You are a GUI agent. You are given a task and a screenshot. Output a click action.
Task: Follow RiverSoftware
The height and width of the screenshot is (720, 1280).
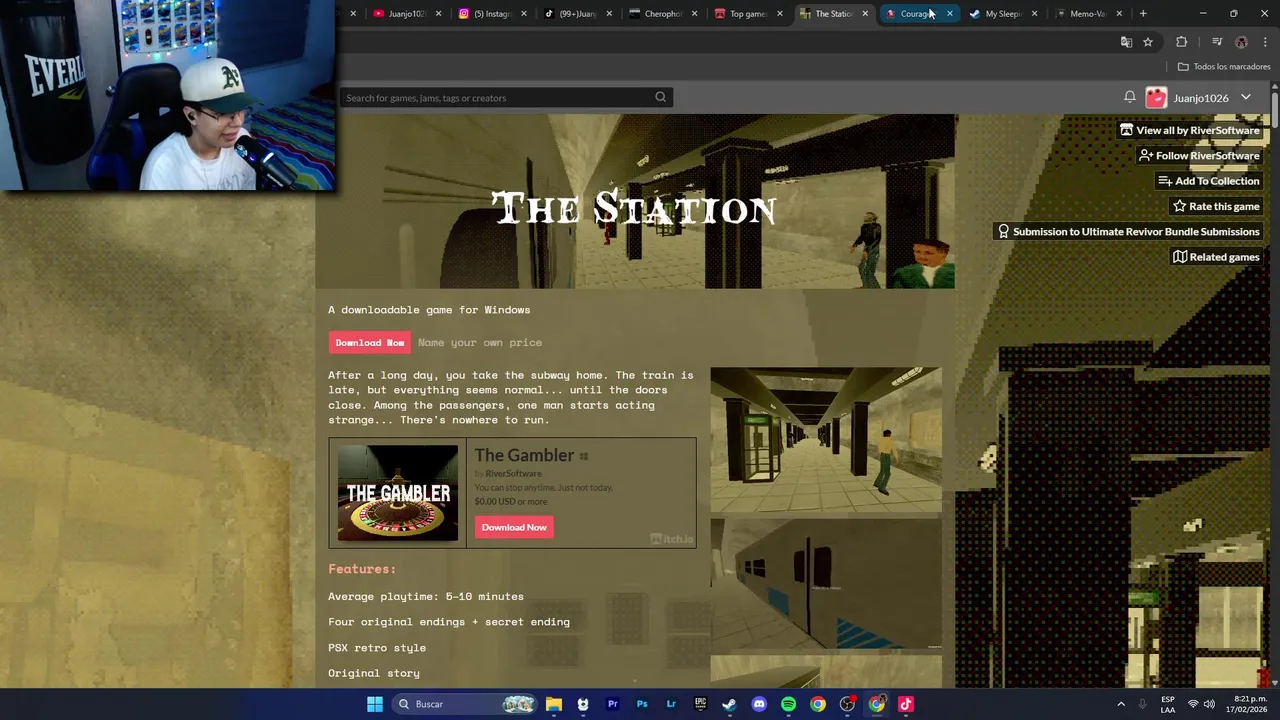pyautogui.click(x=1198, y=155)
